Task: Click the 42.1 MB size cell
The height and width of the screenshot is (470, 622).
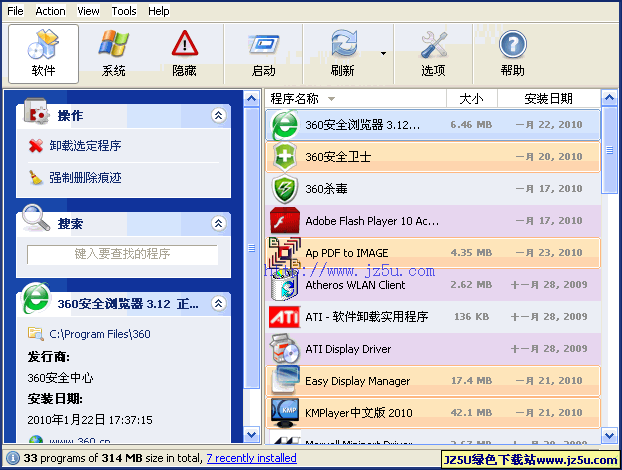Action: tap(471, 413)
